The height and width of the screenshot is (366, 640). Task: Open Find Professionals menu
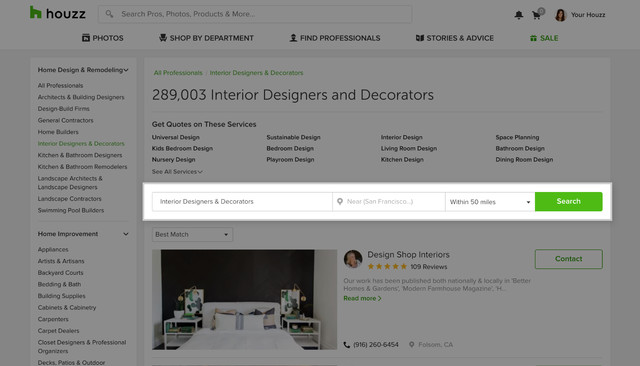point(335,38)
